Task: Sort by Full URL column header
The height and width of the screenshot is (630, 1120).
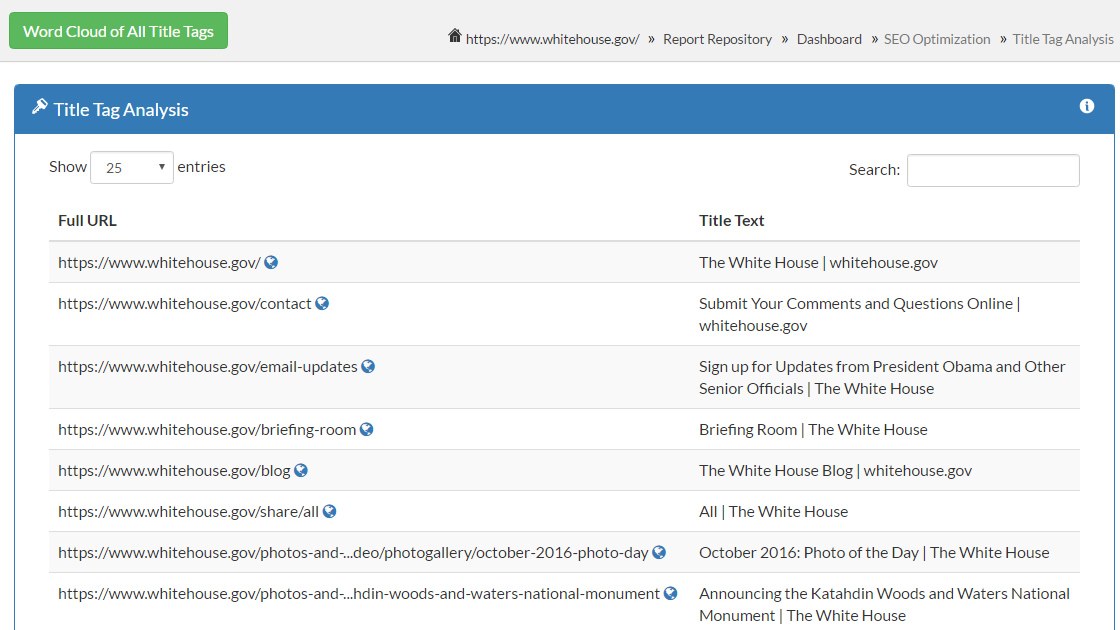Action: [x=87, y=221]
